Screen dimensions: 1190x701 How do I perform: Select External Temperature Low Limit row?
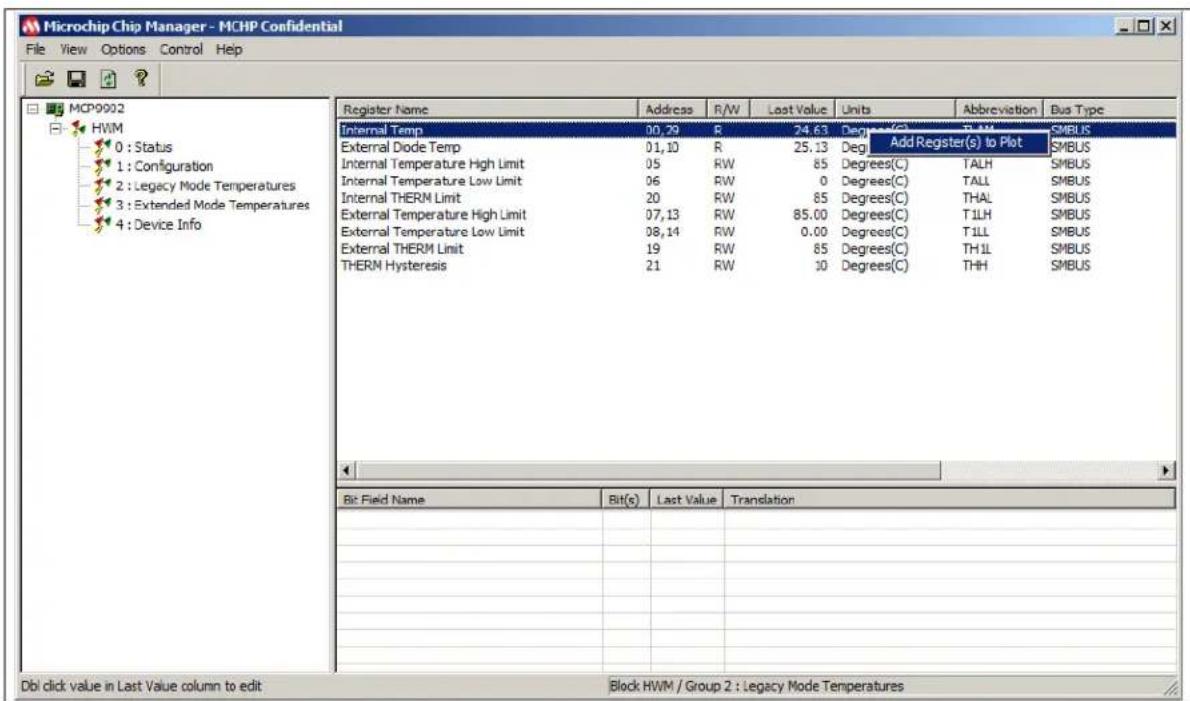pos(757,231)
